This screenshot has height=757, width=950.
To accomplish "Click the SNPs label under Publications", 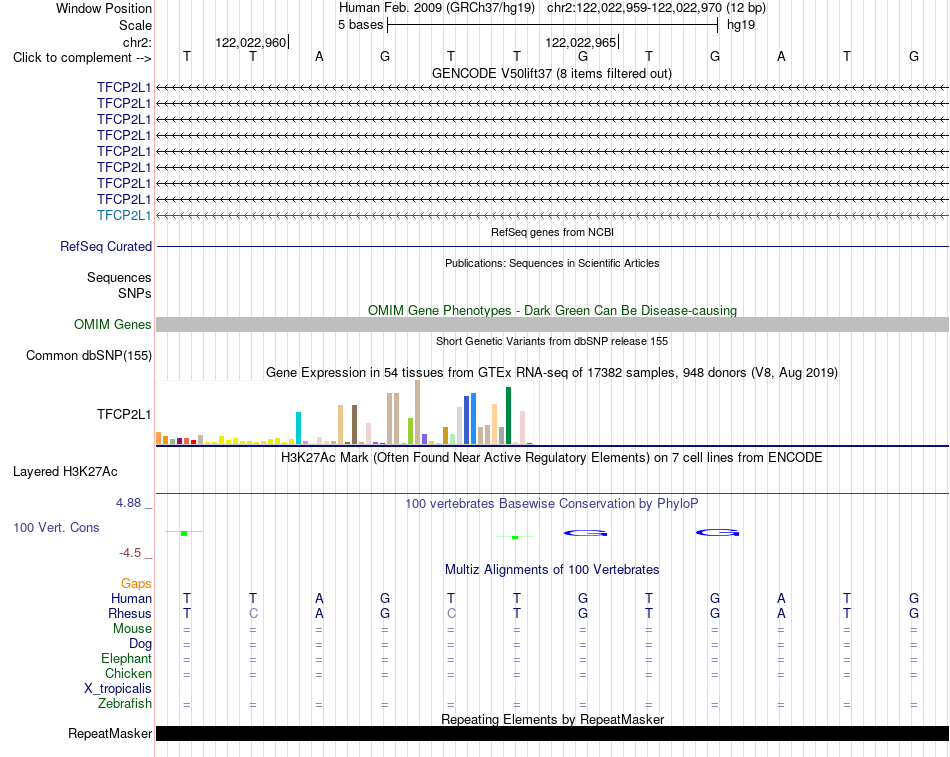I will click(135, 293).
